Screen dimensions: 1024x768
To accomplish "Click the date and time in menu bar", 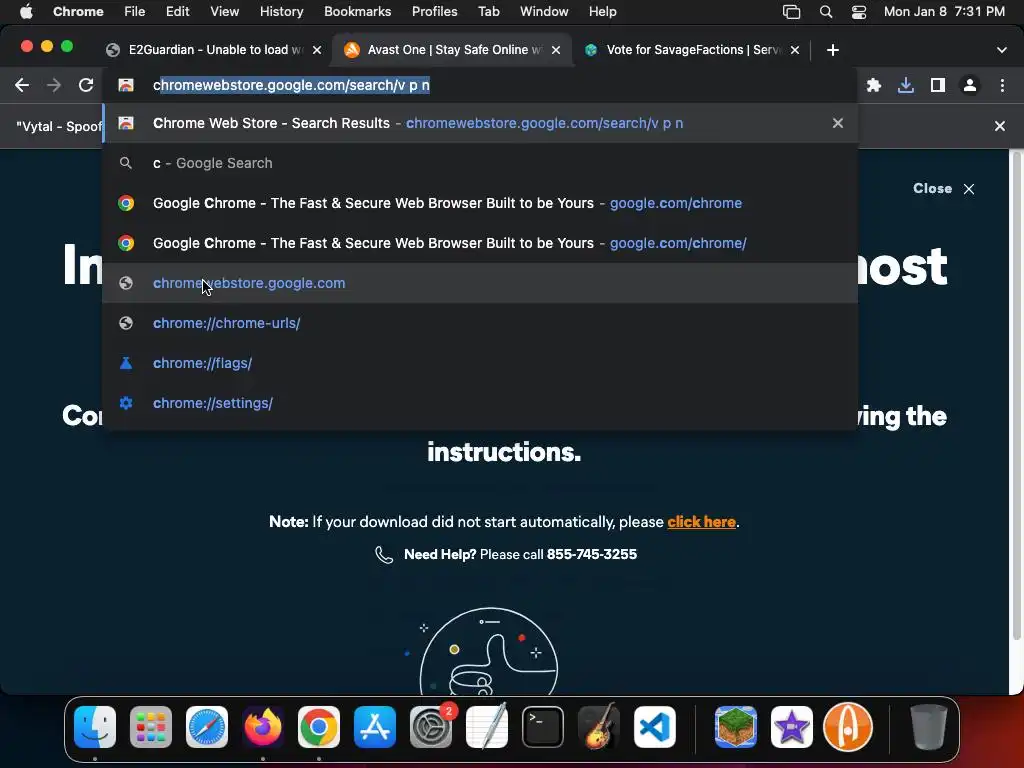I will click(944, 12).
